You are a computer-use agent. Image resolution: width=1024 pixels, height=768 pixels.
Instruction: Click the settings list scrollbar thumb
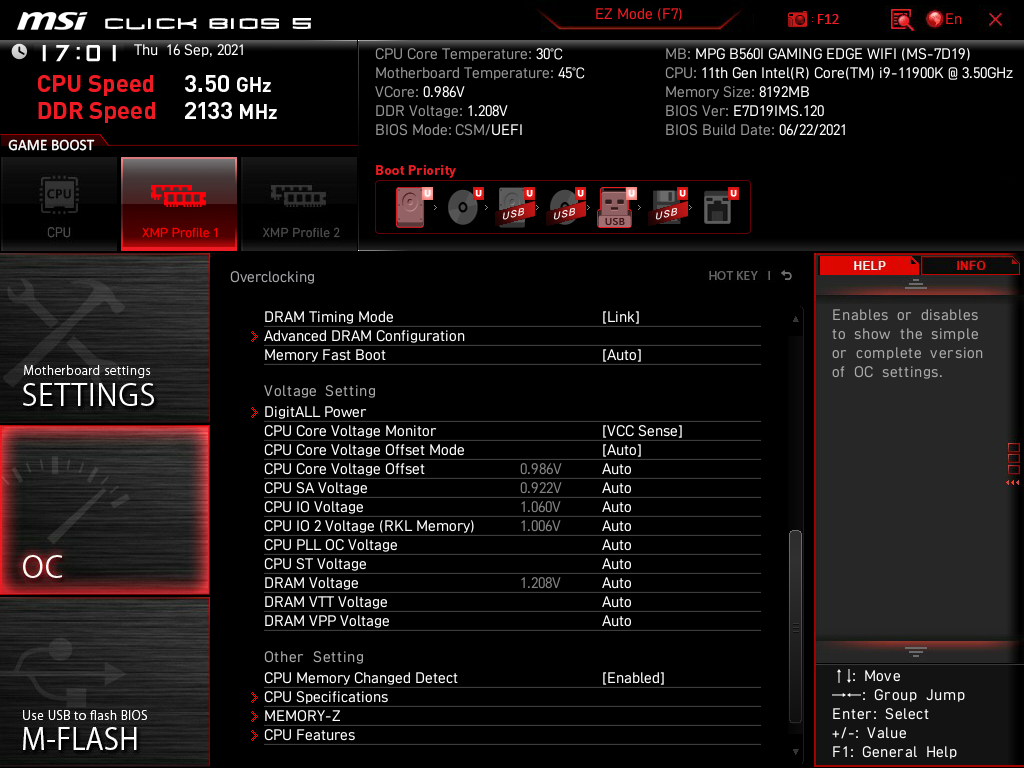[795, 627]
